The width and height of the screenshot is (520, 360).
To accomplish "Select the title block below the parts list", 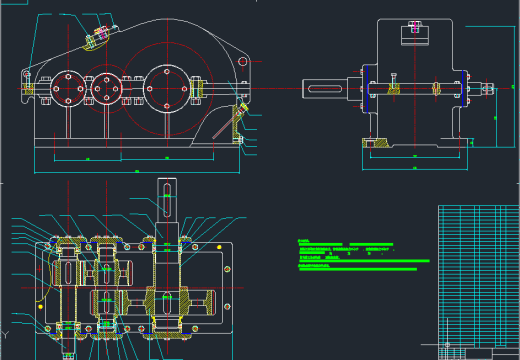I will click(479, 353).
